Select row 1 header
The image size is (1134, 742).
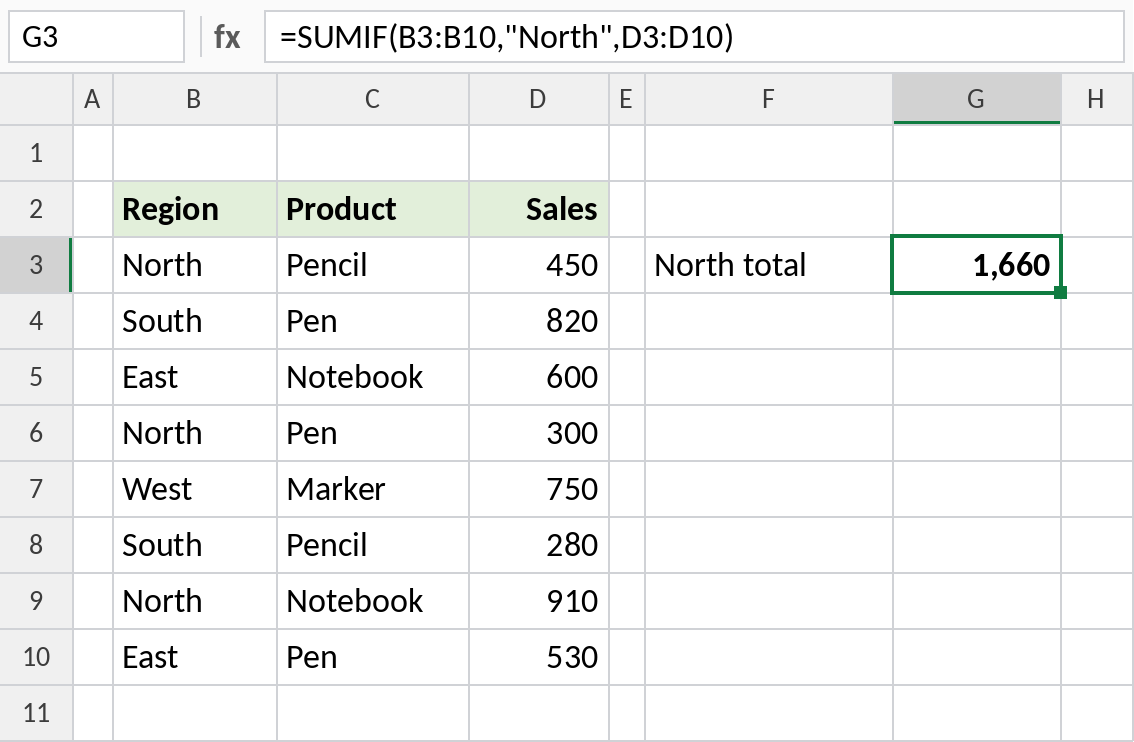click(36, 153)
